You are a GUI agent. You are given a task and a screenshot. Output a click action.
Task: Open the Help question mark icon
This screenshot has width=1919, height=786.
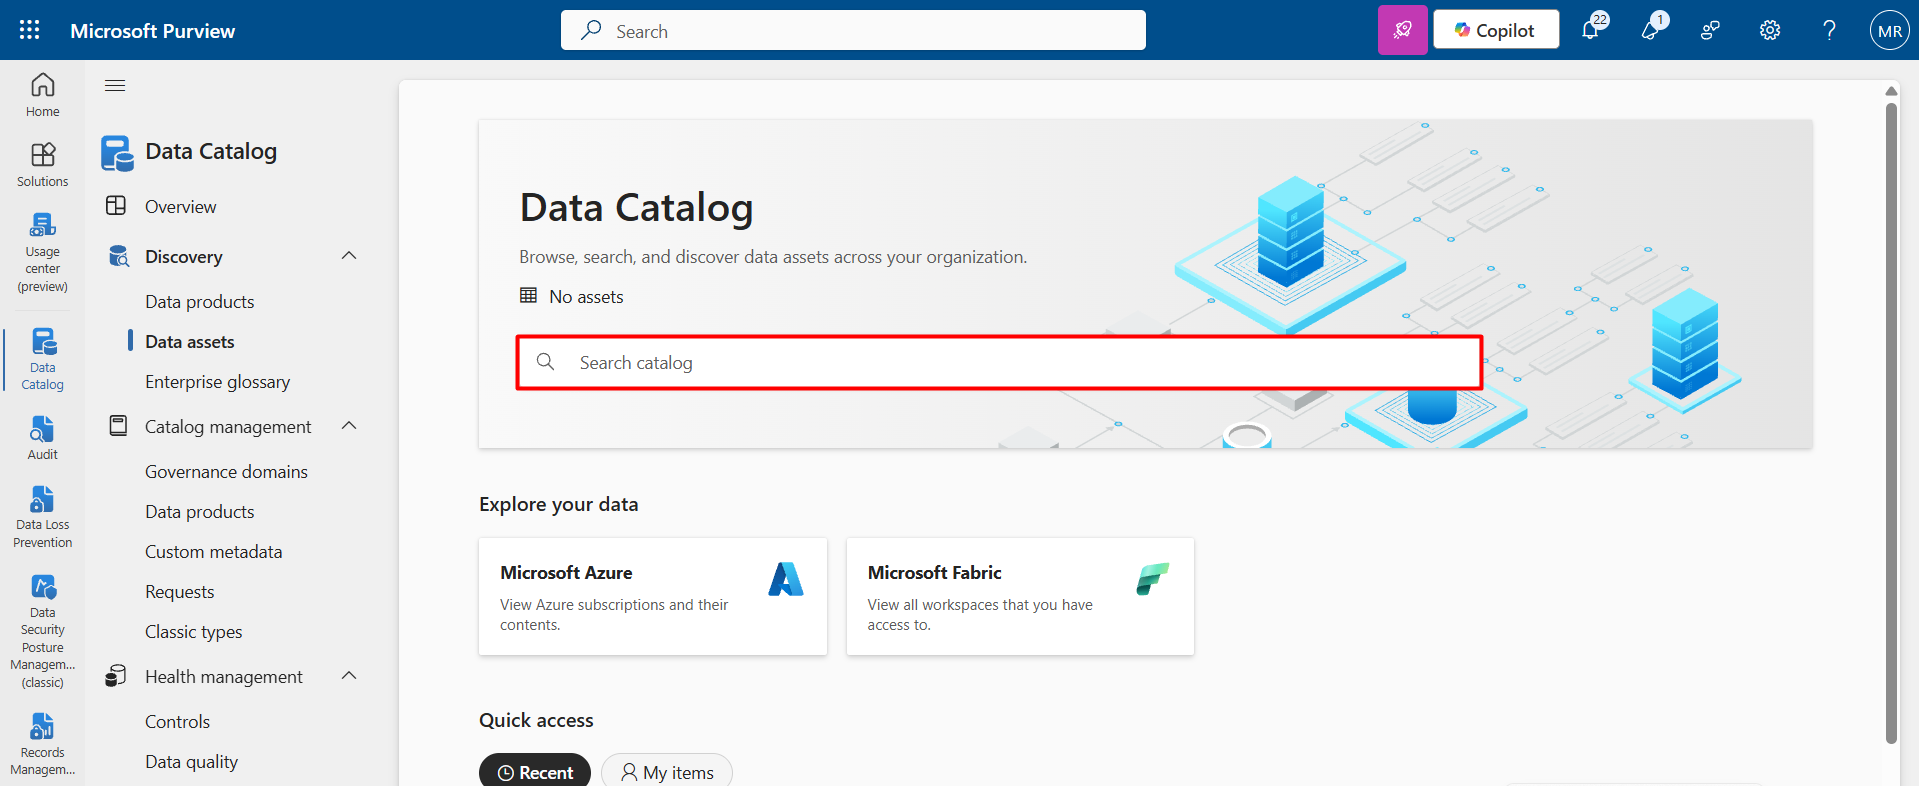1829,30
